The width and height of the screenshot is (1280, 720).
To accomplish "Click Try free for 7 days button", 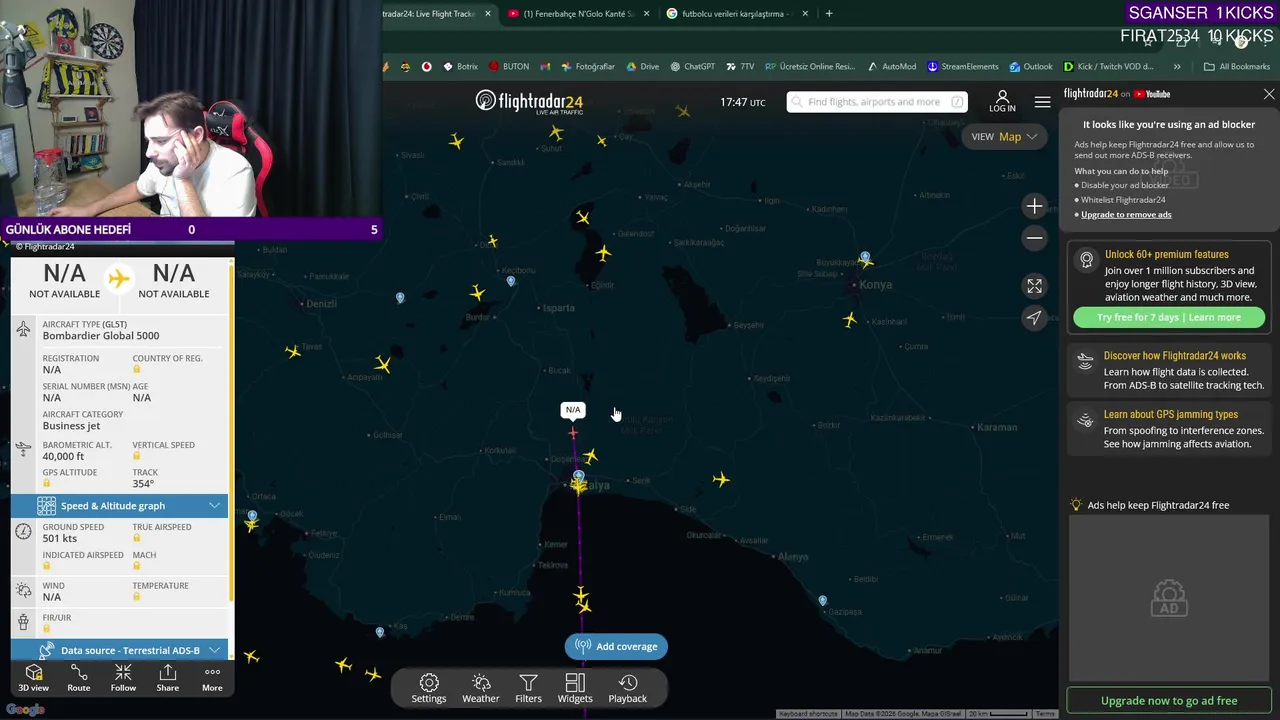I will click(x=1168, y=317).
